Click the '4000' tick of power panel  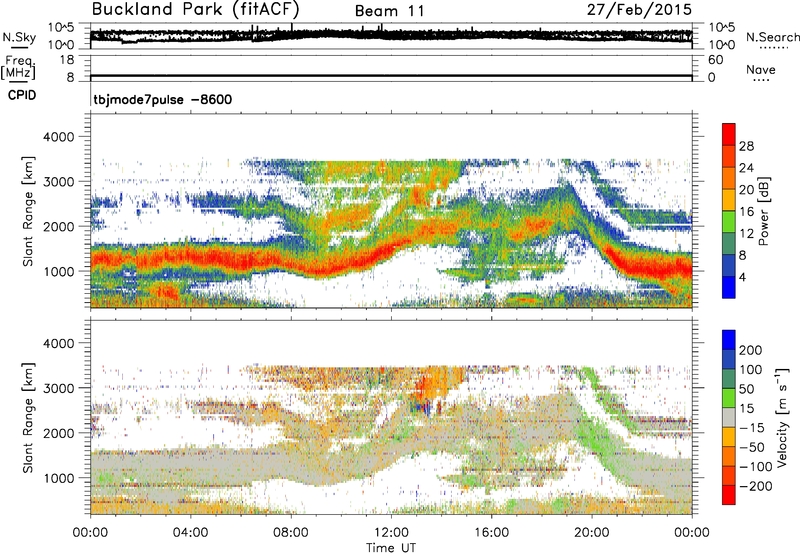(59, 137)
